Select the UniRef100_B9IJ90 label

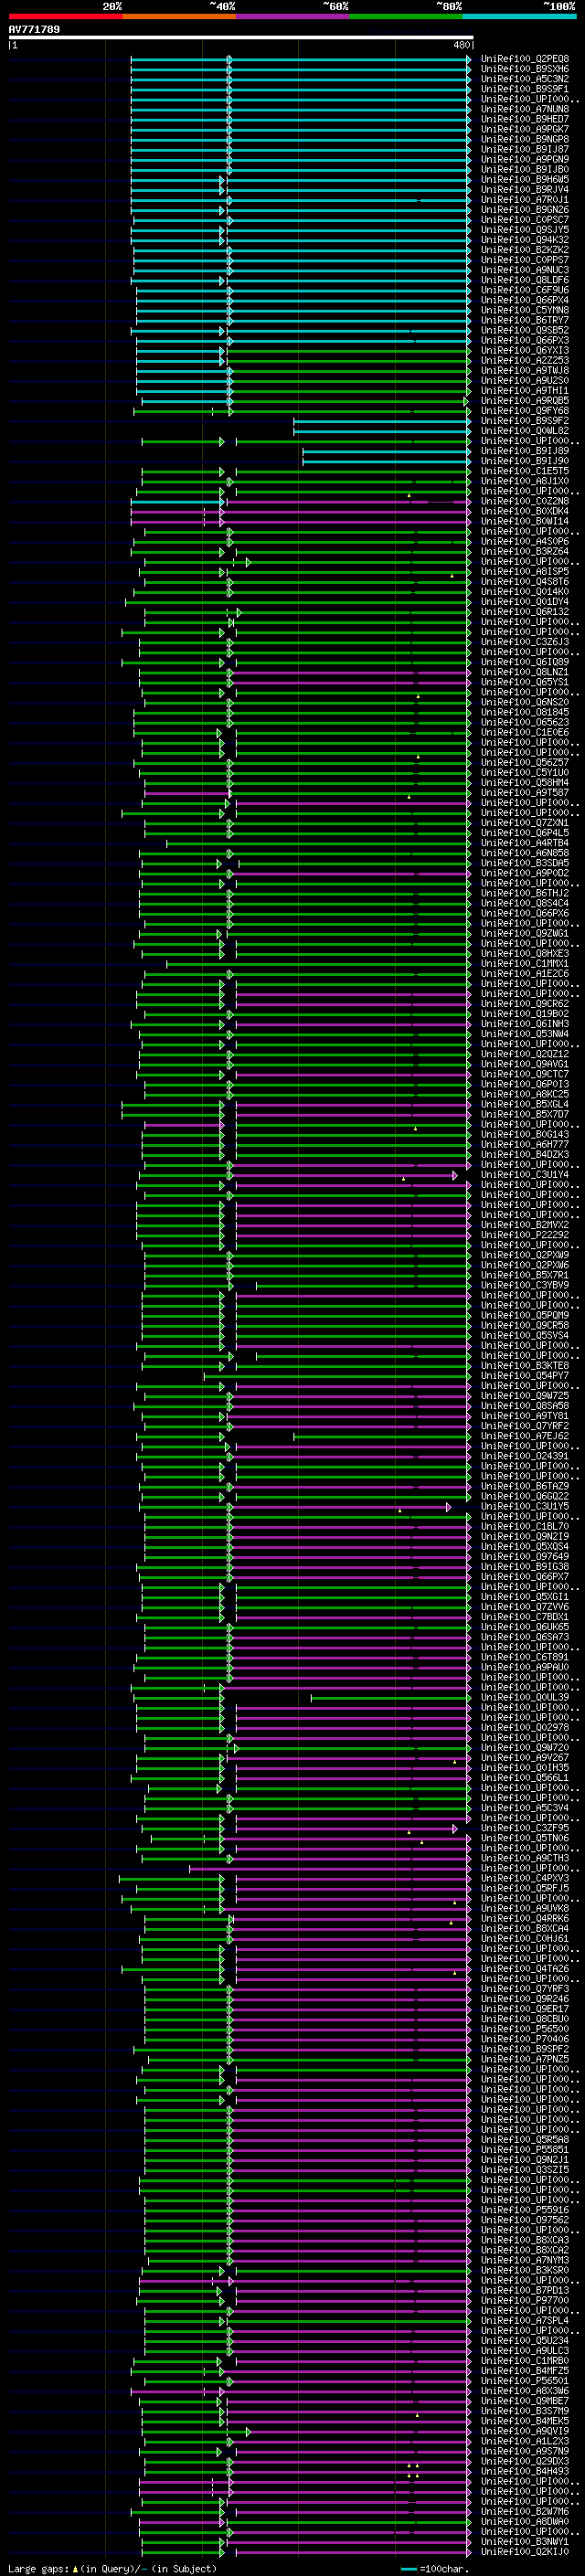525,461
